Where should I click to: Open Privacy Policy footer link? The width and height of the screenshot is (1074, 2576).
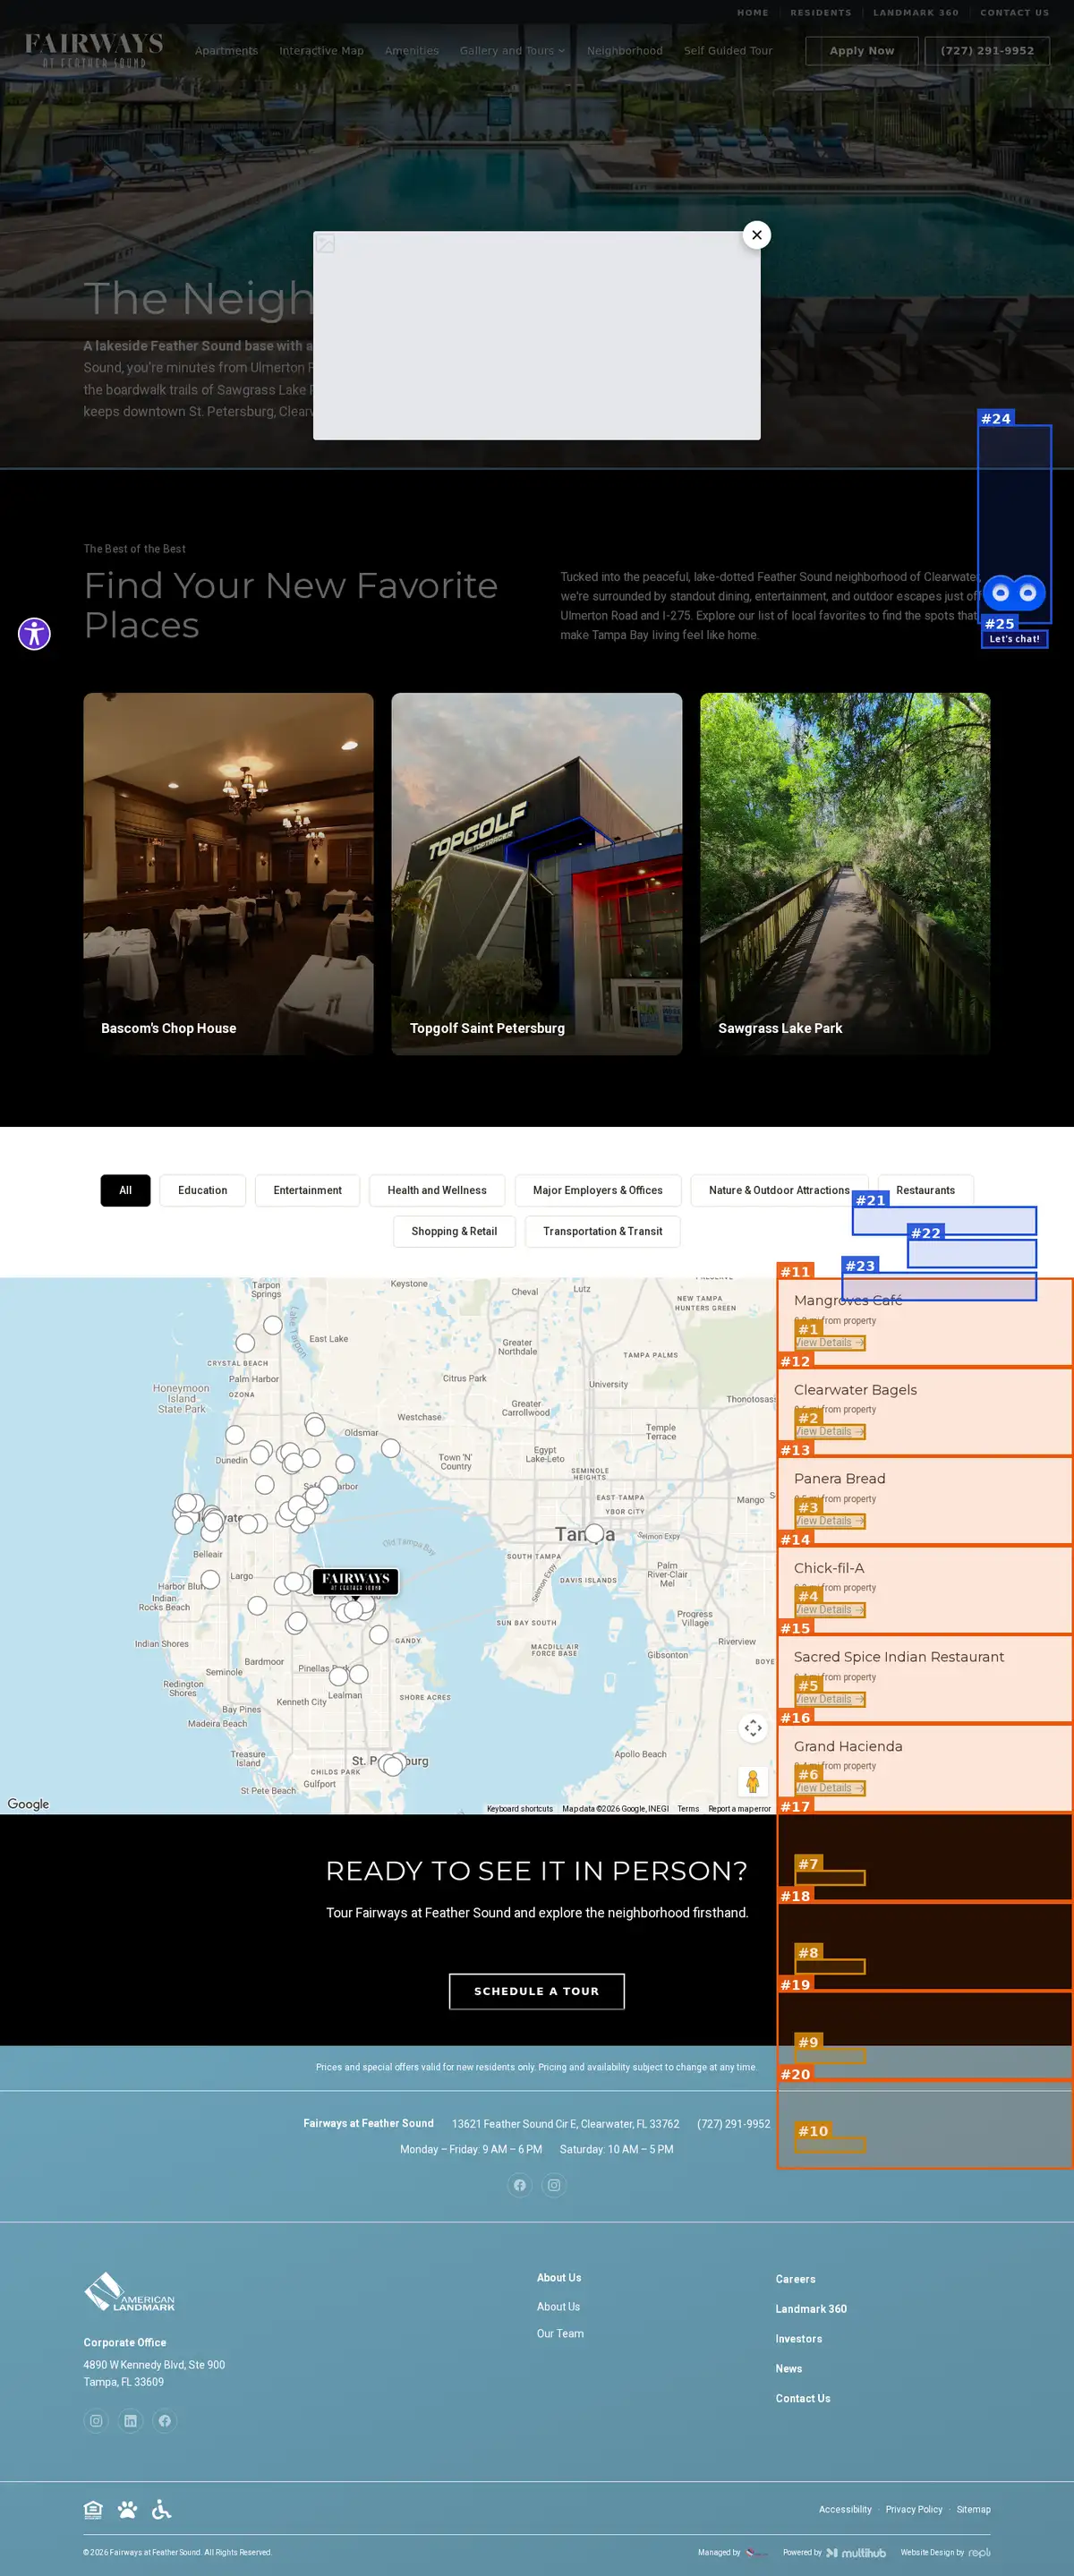913,2509
